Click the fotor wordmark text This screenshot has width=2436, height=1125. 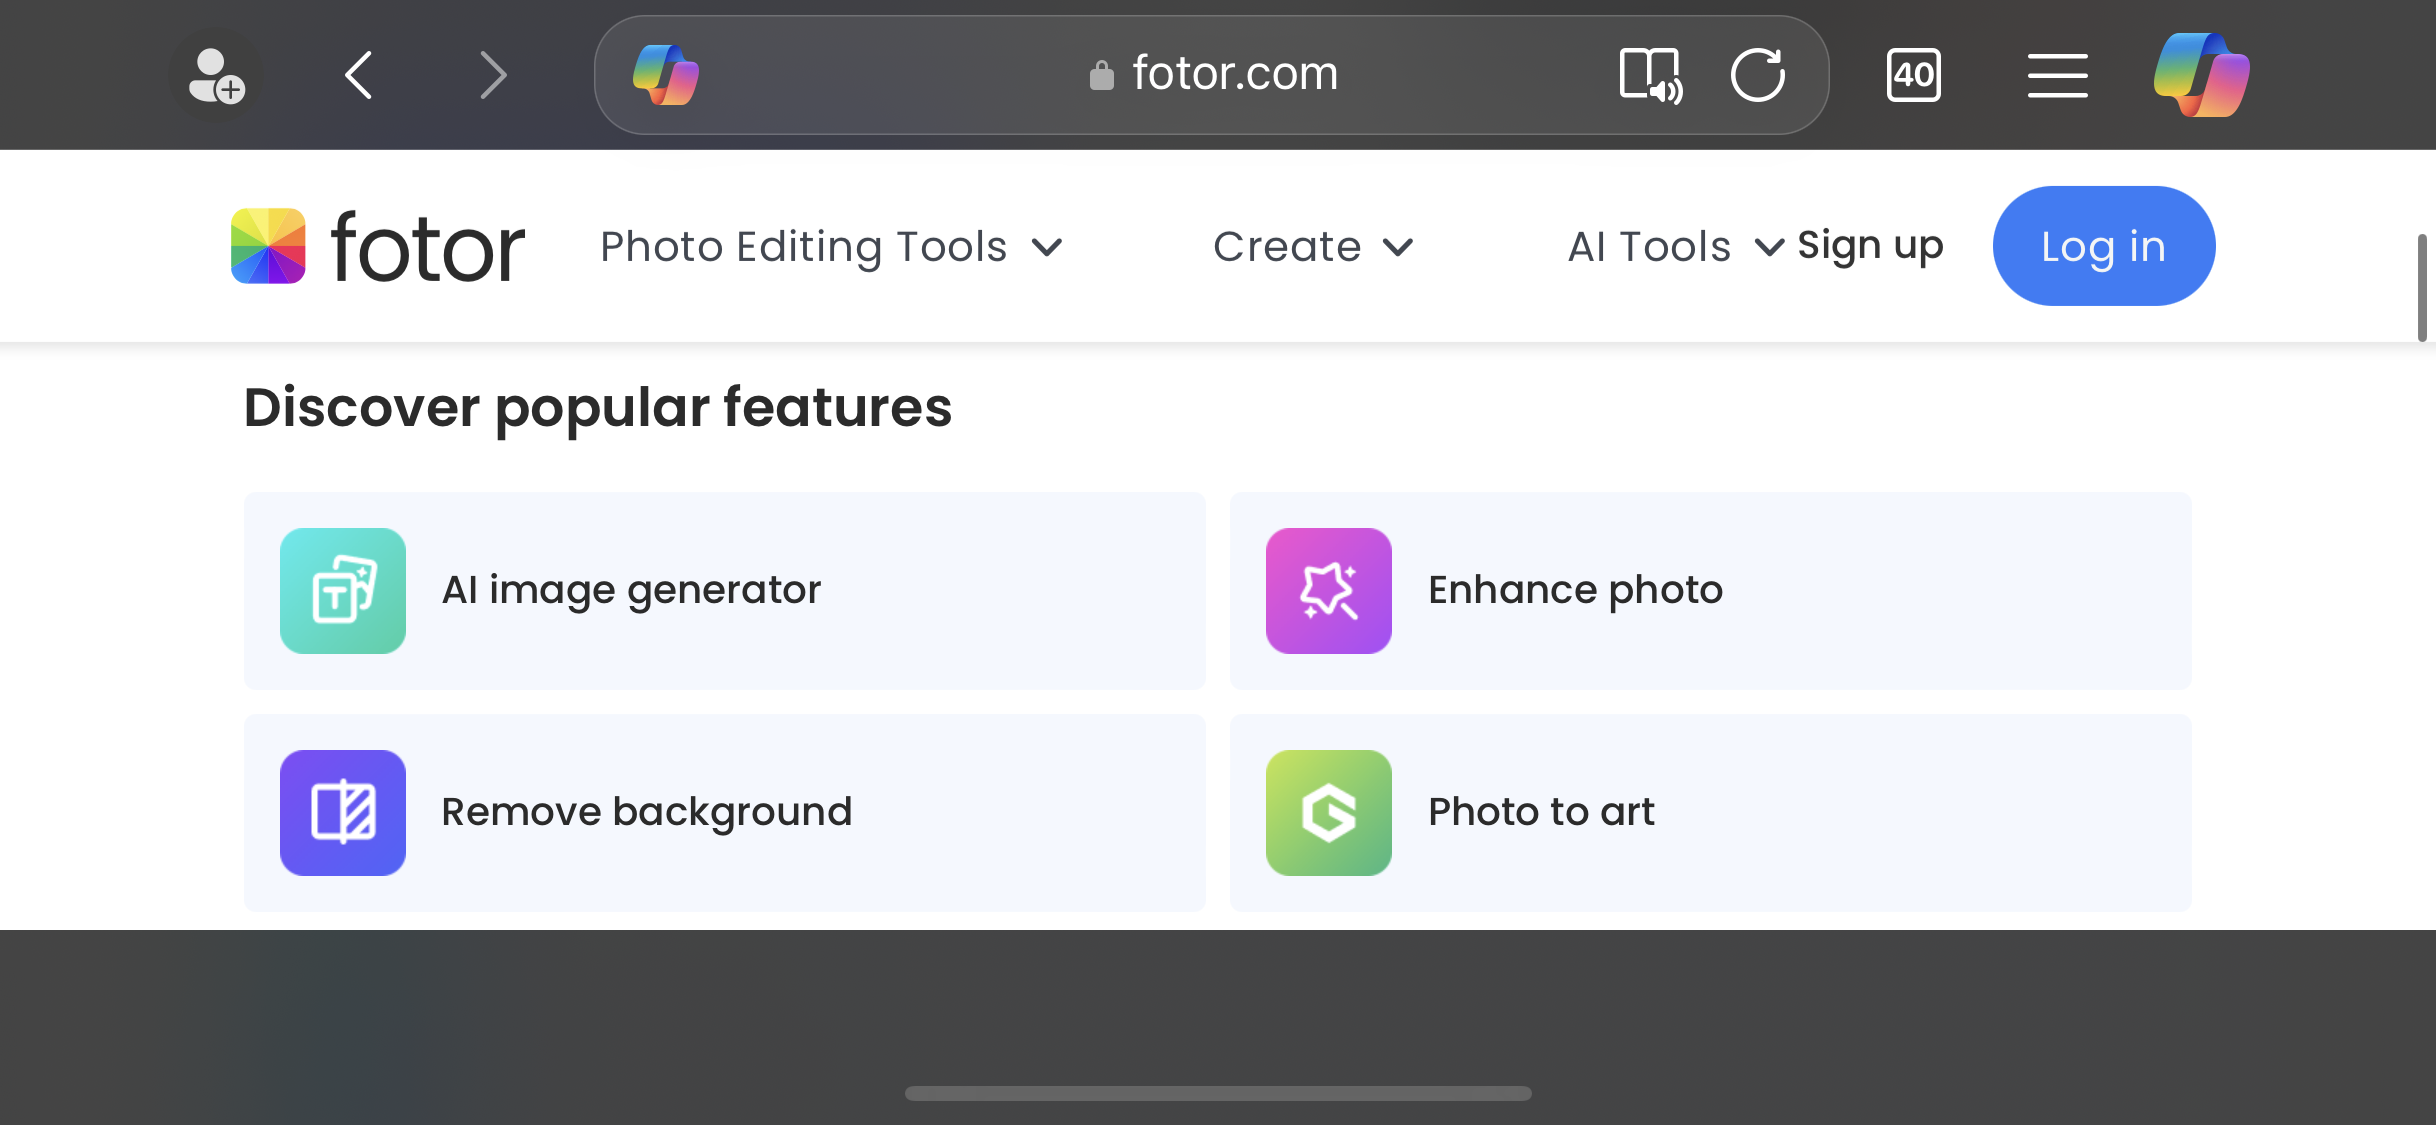coord(428,248)
